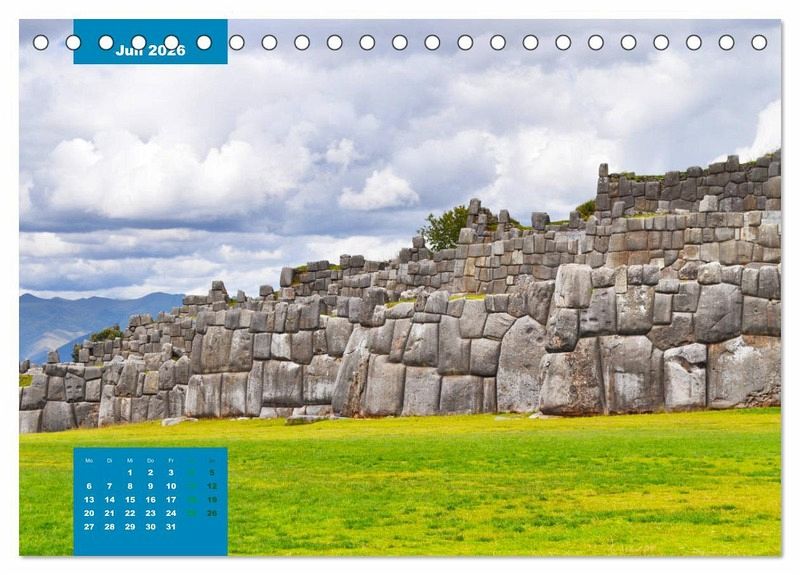Choose Sunday date 19 in the calendar
Screen dimensions: 800x575
(212, 499)
